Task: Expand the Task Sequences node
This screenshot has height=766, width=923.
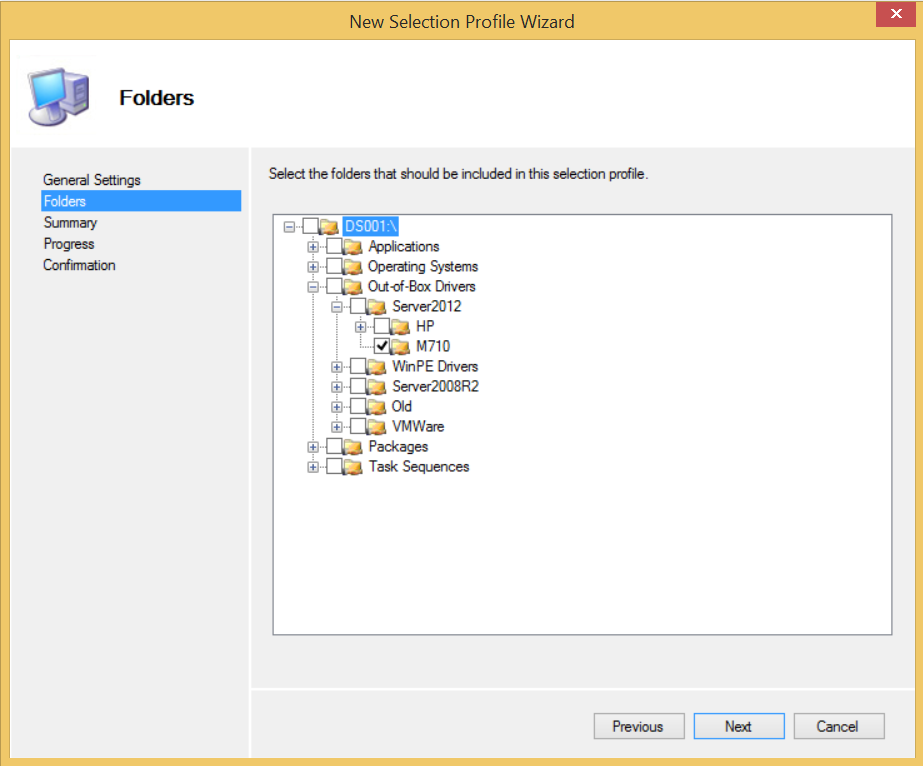Action: (313, 467)
